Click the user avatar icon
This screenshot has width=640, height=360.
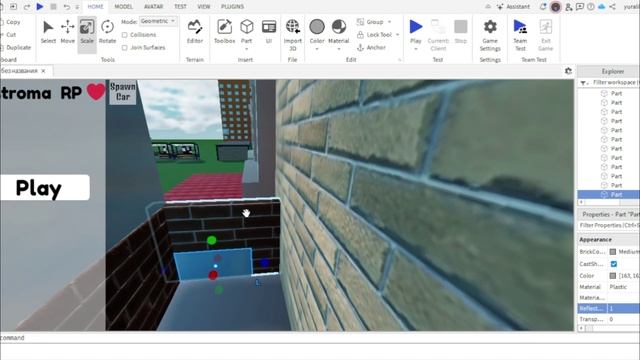click(x=556, y=7)
